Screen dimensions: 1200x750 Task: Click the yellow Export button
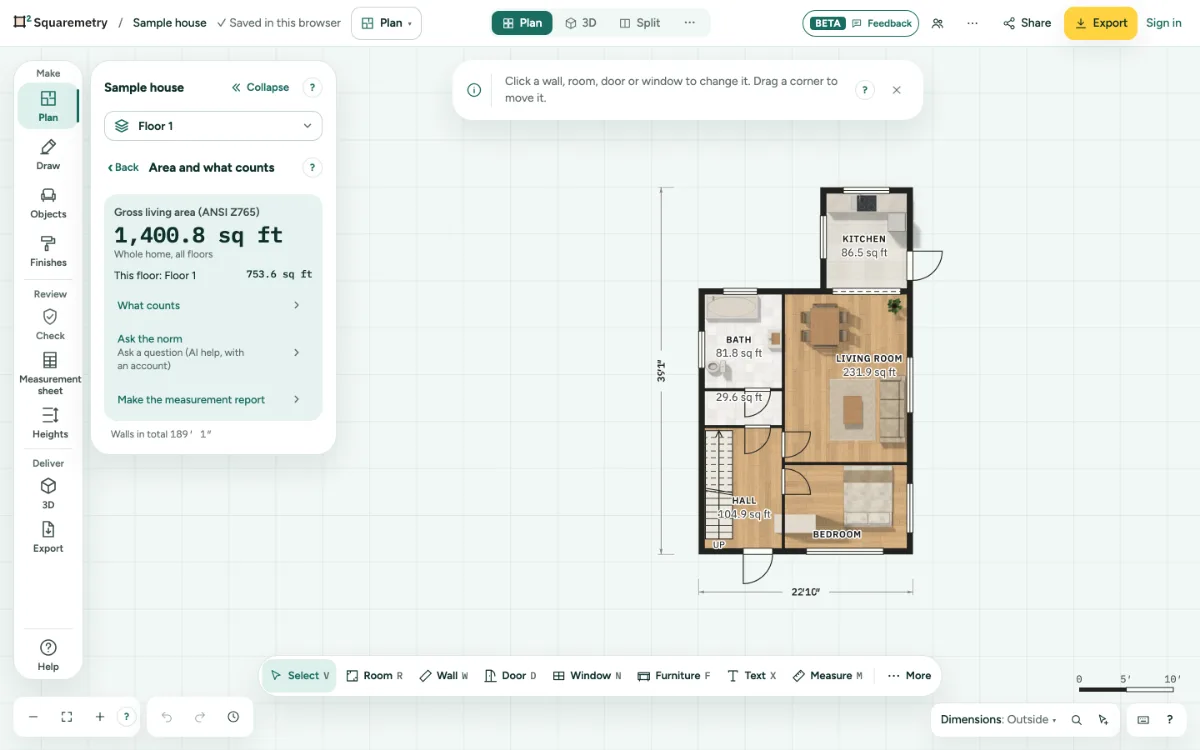[1100, 23]
